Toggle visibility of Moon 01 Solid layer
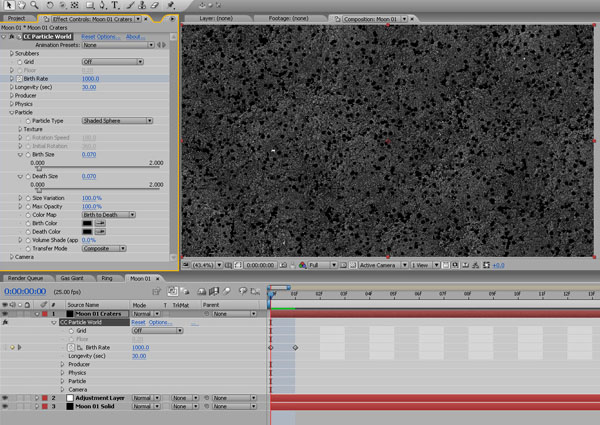This screenshot has width=600, height=425. point(5,407)
